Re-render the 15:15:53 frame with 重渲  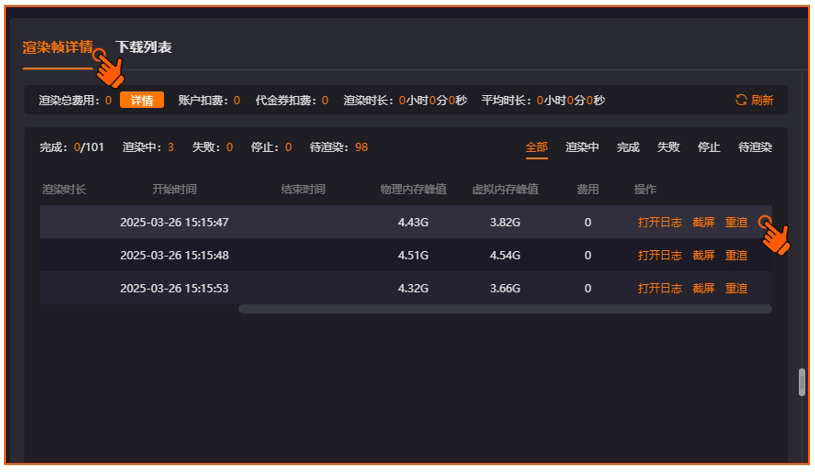tap(736, 288)
